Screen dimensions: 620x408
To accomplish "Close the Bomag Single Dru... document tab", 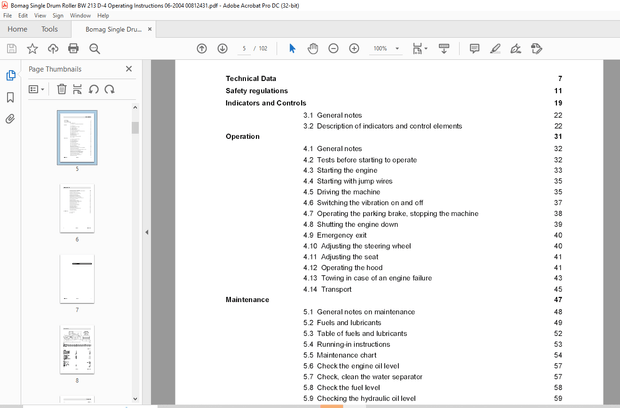I will [x=150, y=29].
